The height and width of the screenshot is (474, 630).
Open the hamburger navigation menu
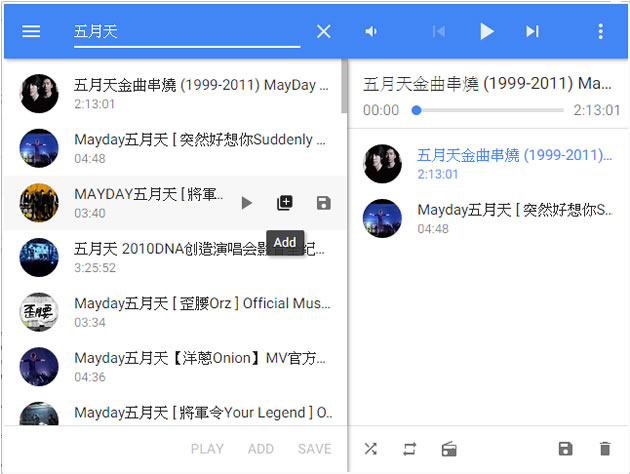[x=31, y=31]
